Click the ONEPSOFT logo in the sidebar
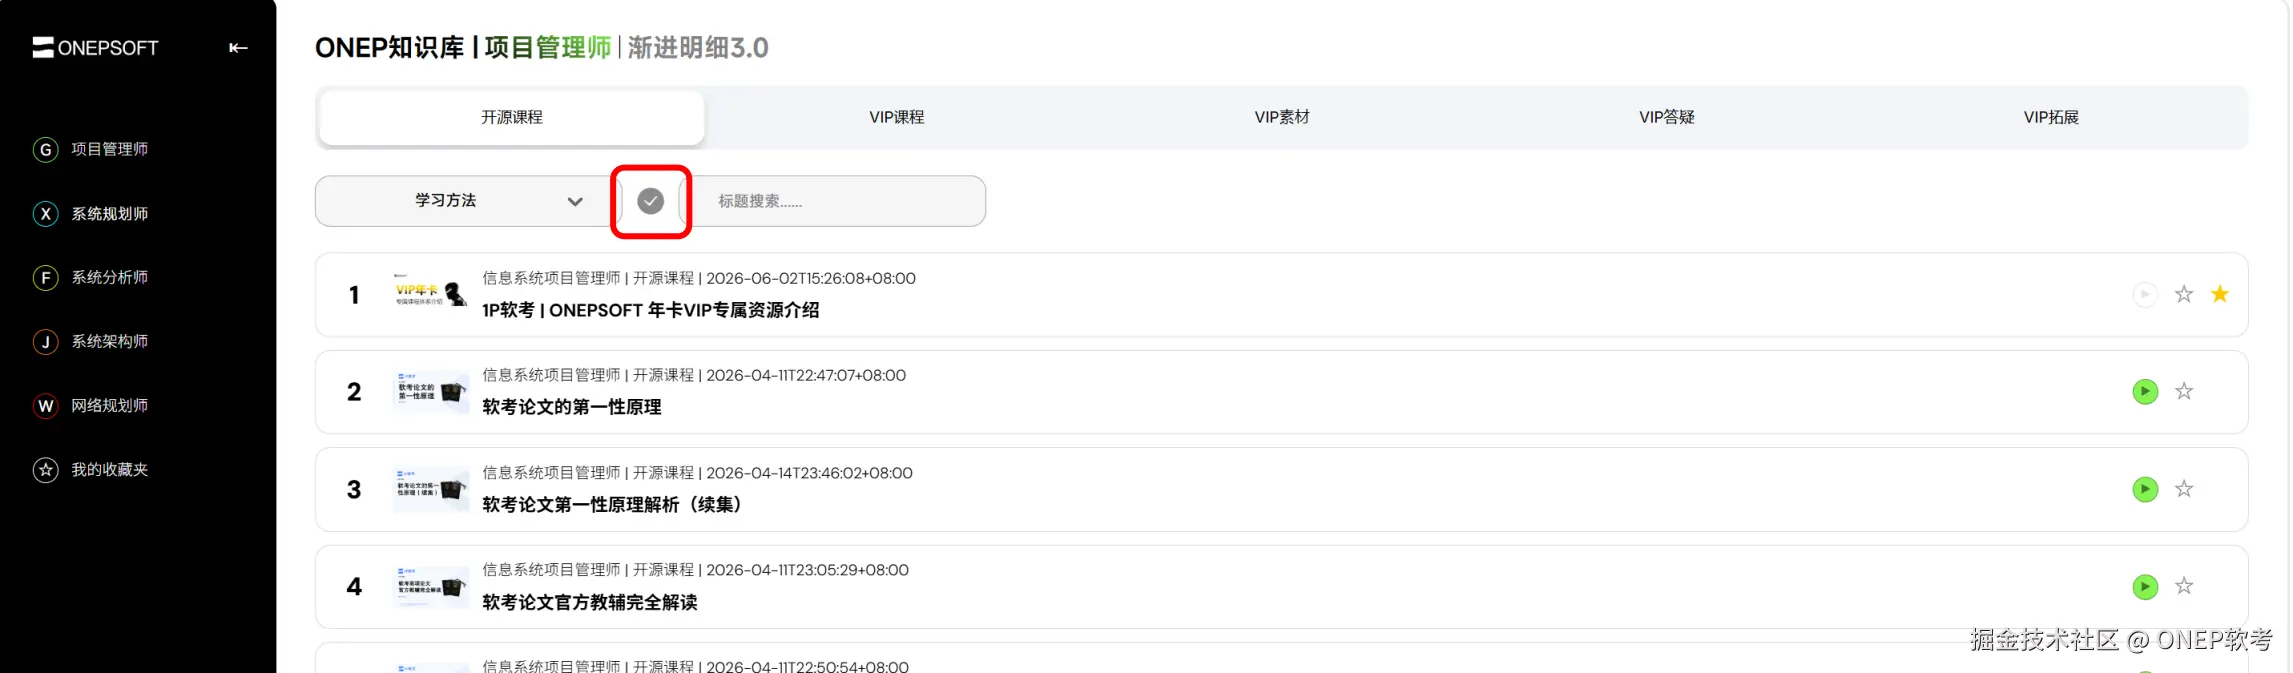The image size is (2293, 673). point(95,48)
